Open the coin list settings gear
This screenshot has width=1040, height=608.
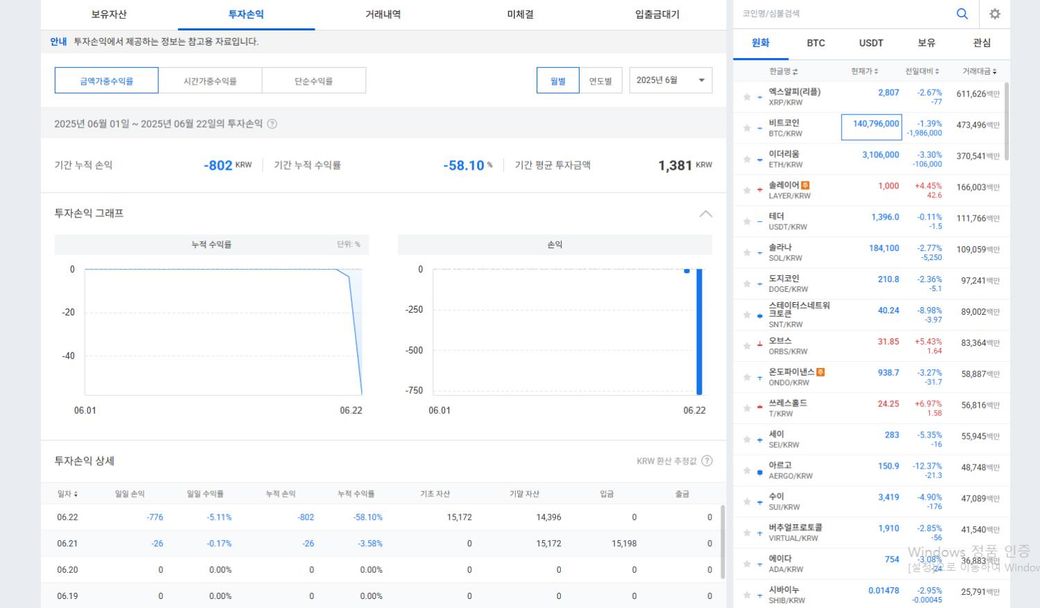(994, 14)
